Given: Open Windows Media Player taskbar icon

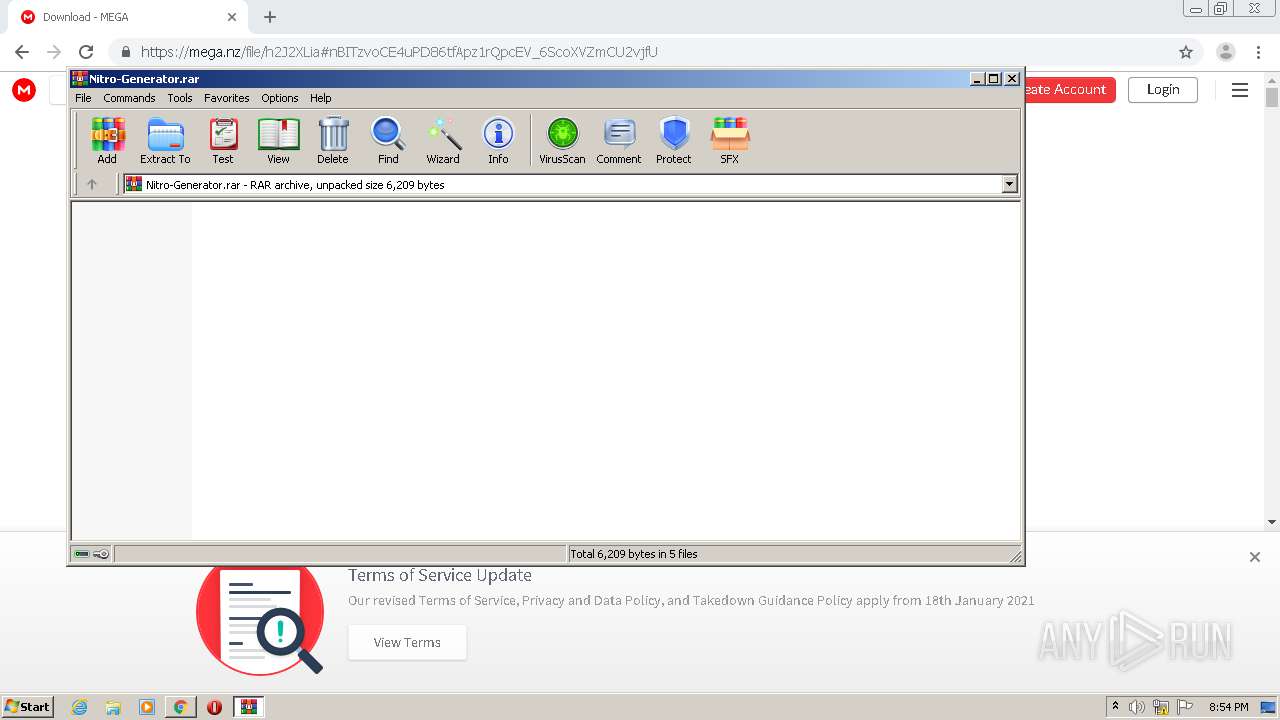Looking at the screenshot, I should point(147,707).
